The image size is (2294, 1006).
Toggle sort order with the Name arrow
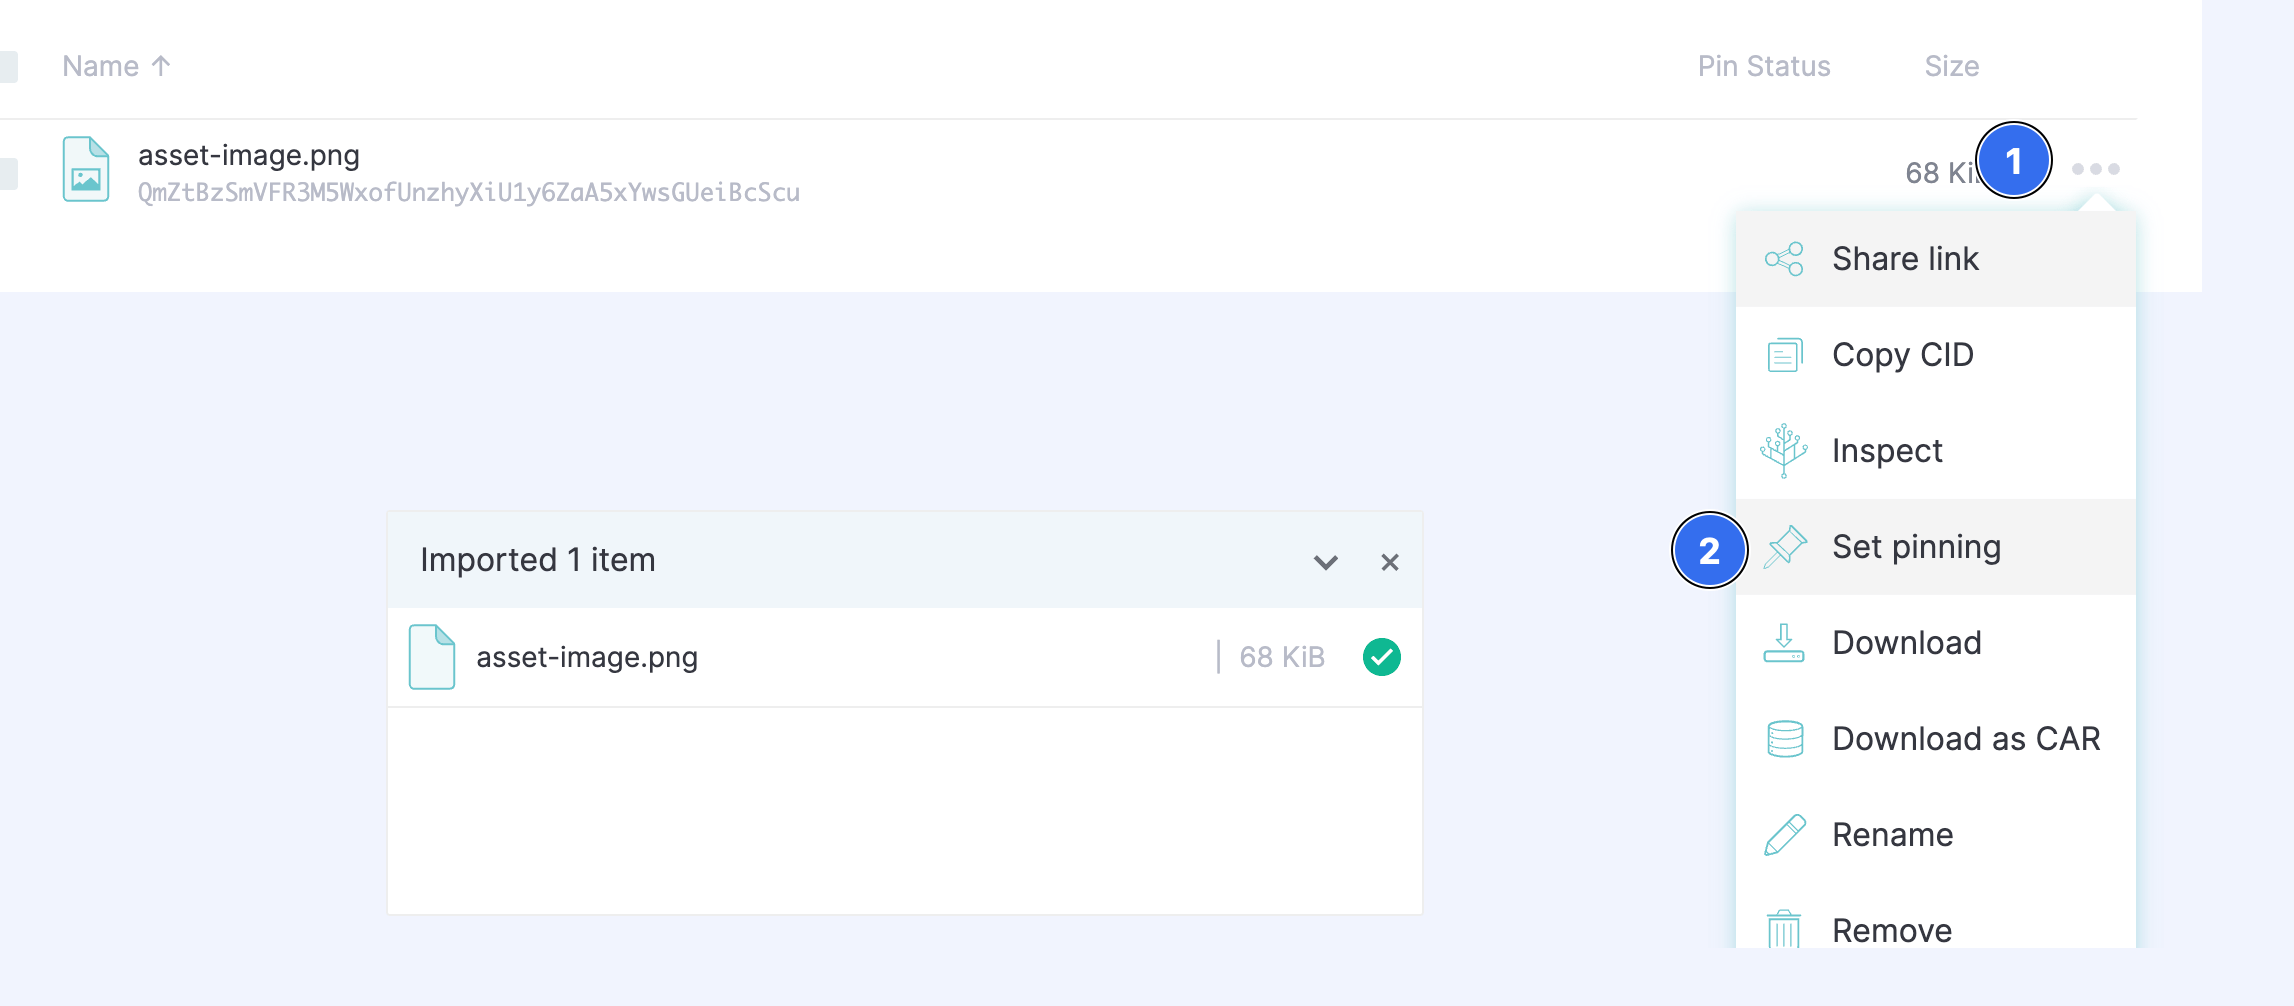point(161,66)
